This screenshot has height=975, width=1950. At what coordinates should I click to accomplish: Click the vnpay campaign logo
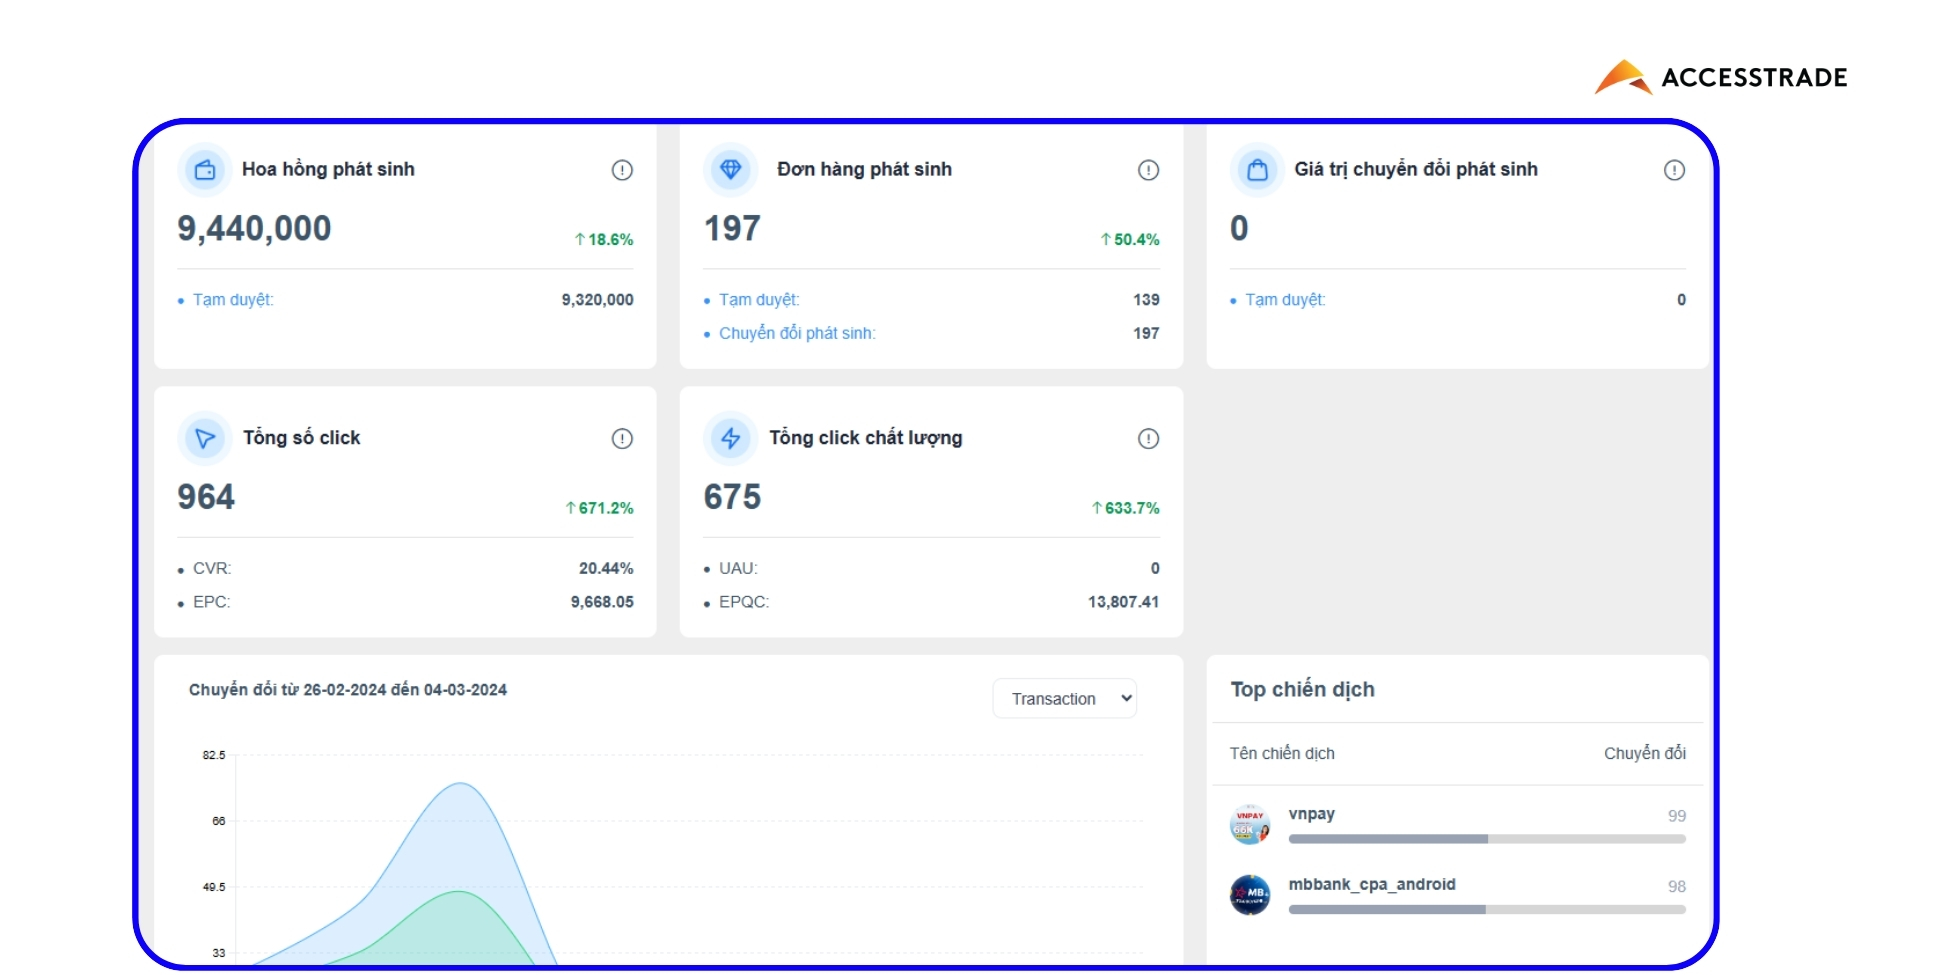coord(1250,825)
